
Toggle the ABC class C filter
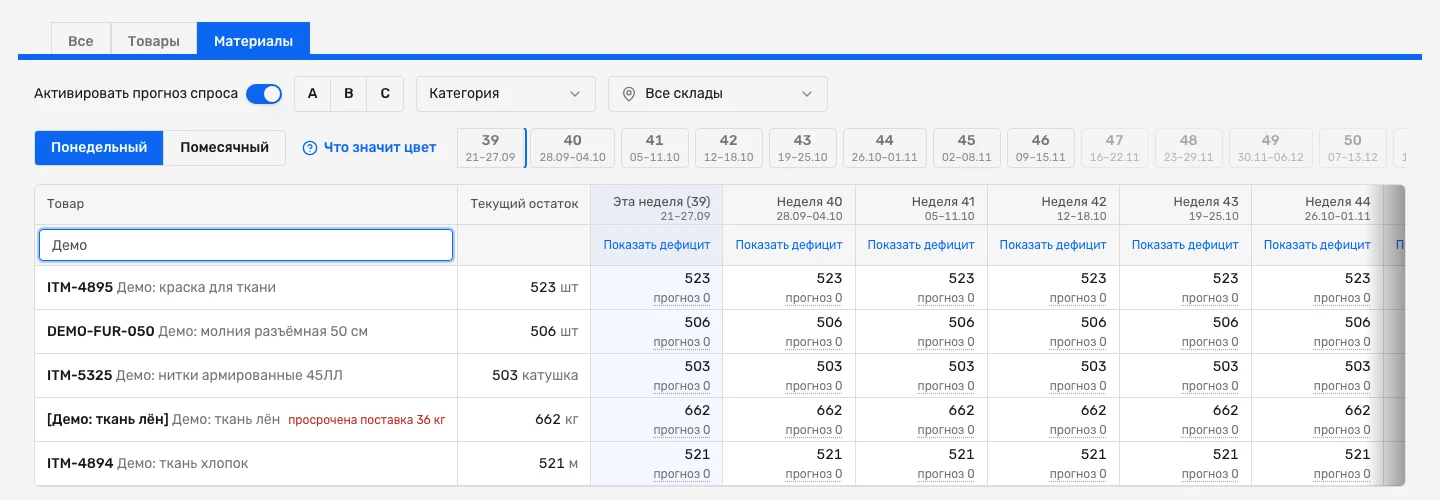tap(385, 94)
